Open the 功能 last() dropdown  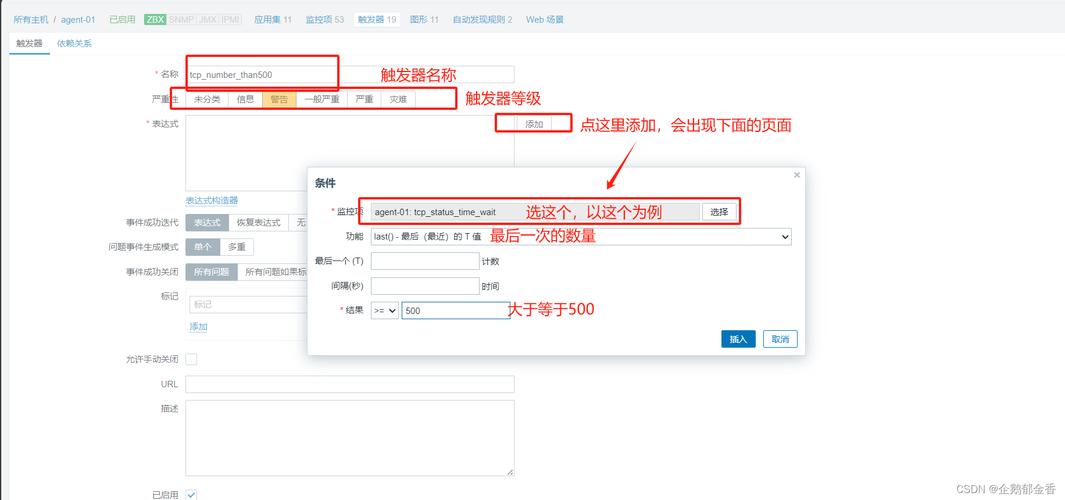[x=581, y=236]
